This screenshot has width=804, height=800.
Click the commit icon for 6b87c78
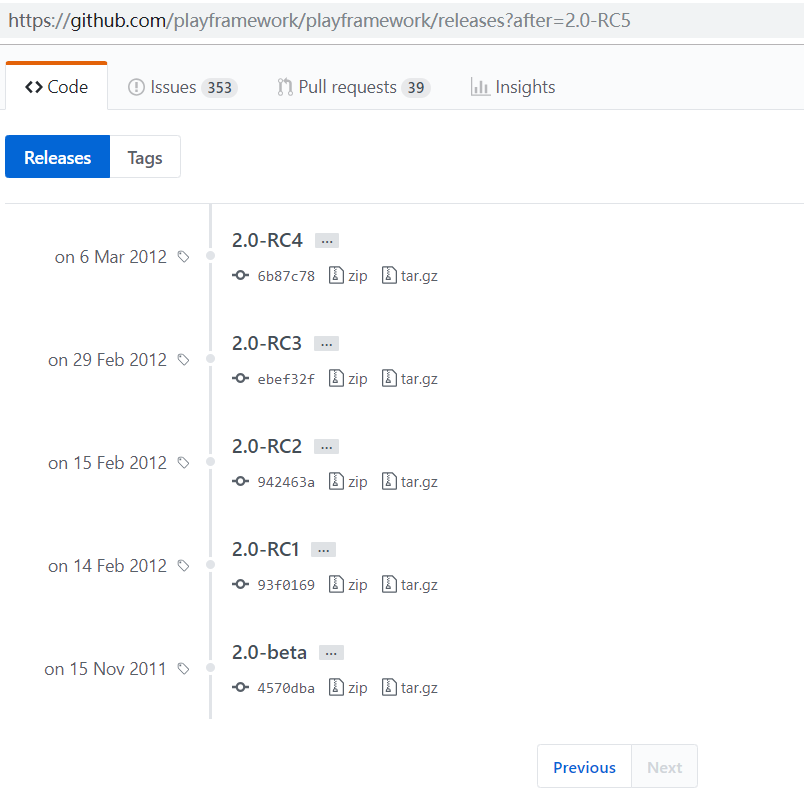coord(240,275)
